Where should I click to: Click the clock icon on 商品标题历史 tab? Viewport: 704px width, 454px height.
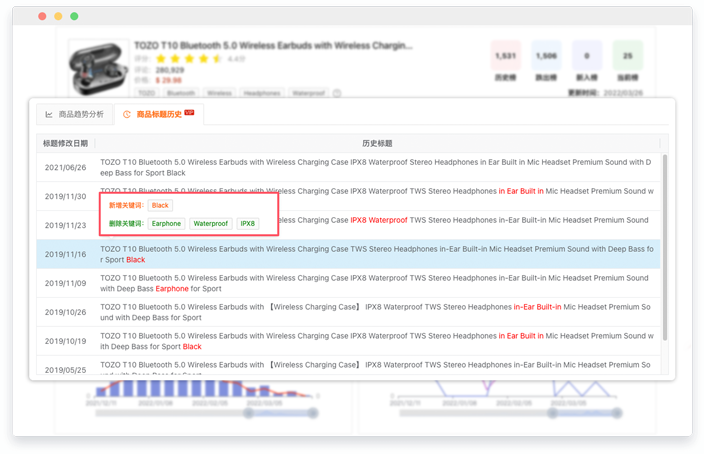(127, 115)
